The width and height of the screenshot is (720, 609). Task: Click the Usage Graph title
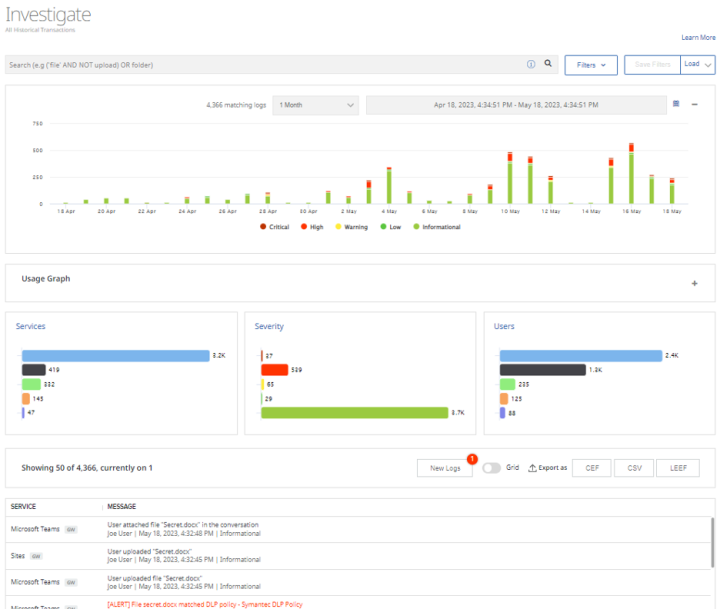46,279
